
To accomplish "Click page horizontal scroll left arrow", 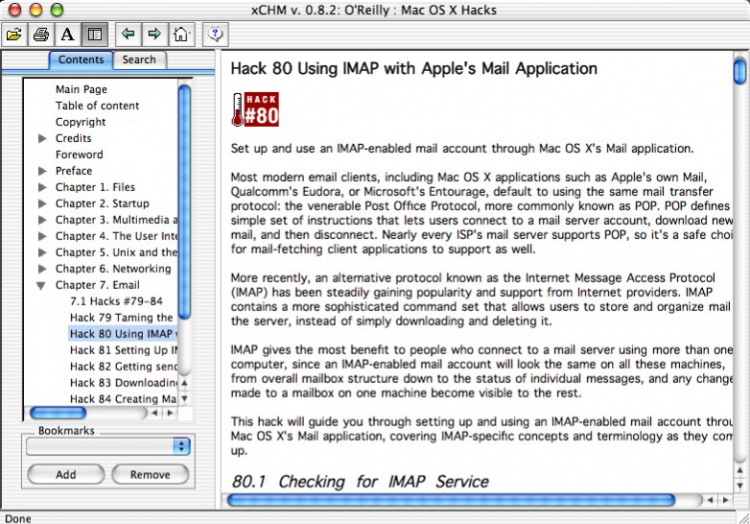I will tap(710, 500).
